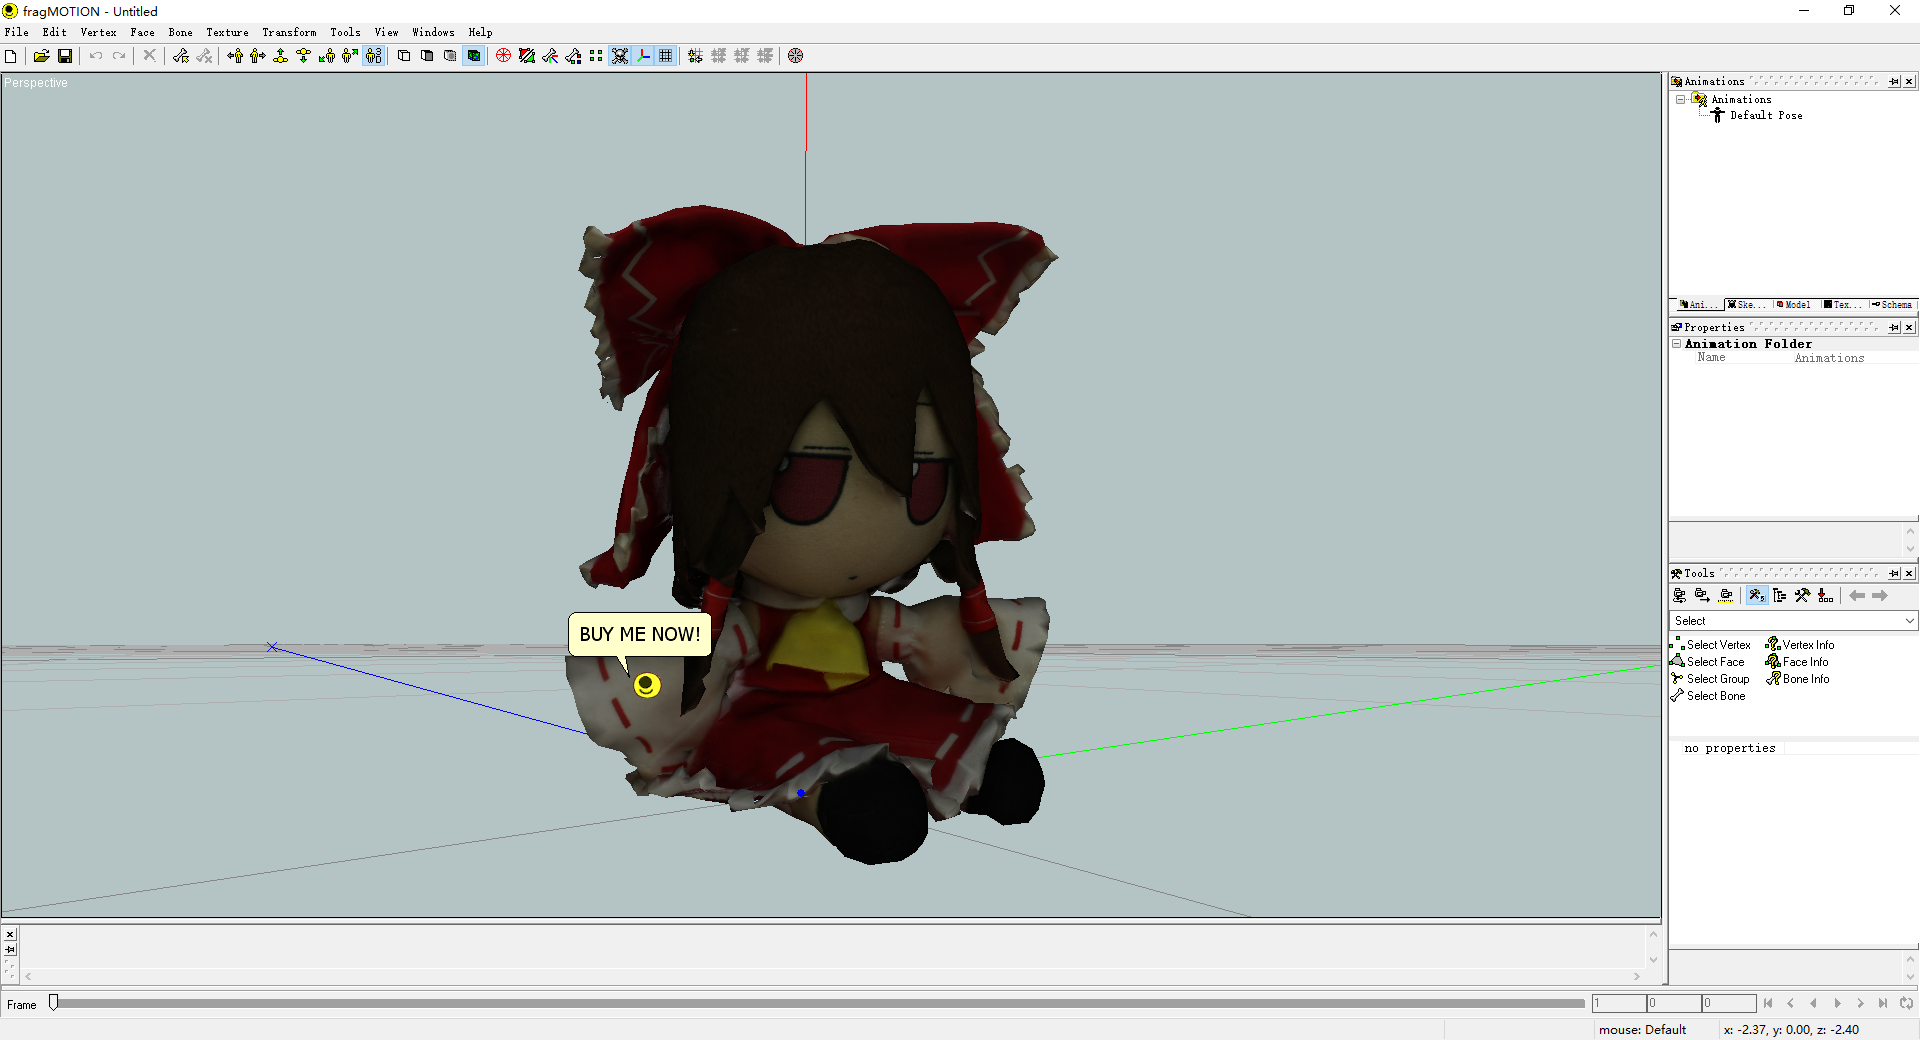The height and width of the screenshot is (1040, 1920).
Task: Open the Bone menu
Action: [x=181, y=32]
